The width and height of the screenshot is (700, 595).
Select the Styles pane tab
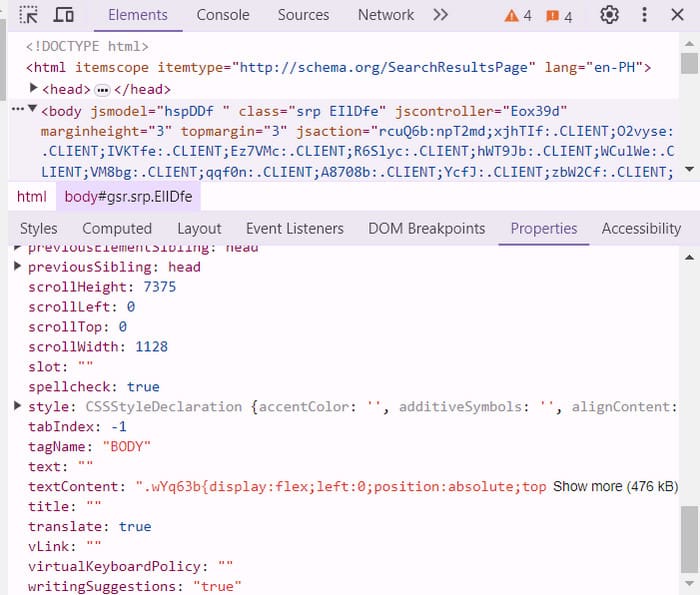tap(38, 229)
